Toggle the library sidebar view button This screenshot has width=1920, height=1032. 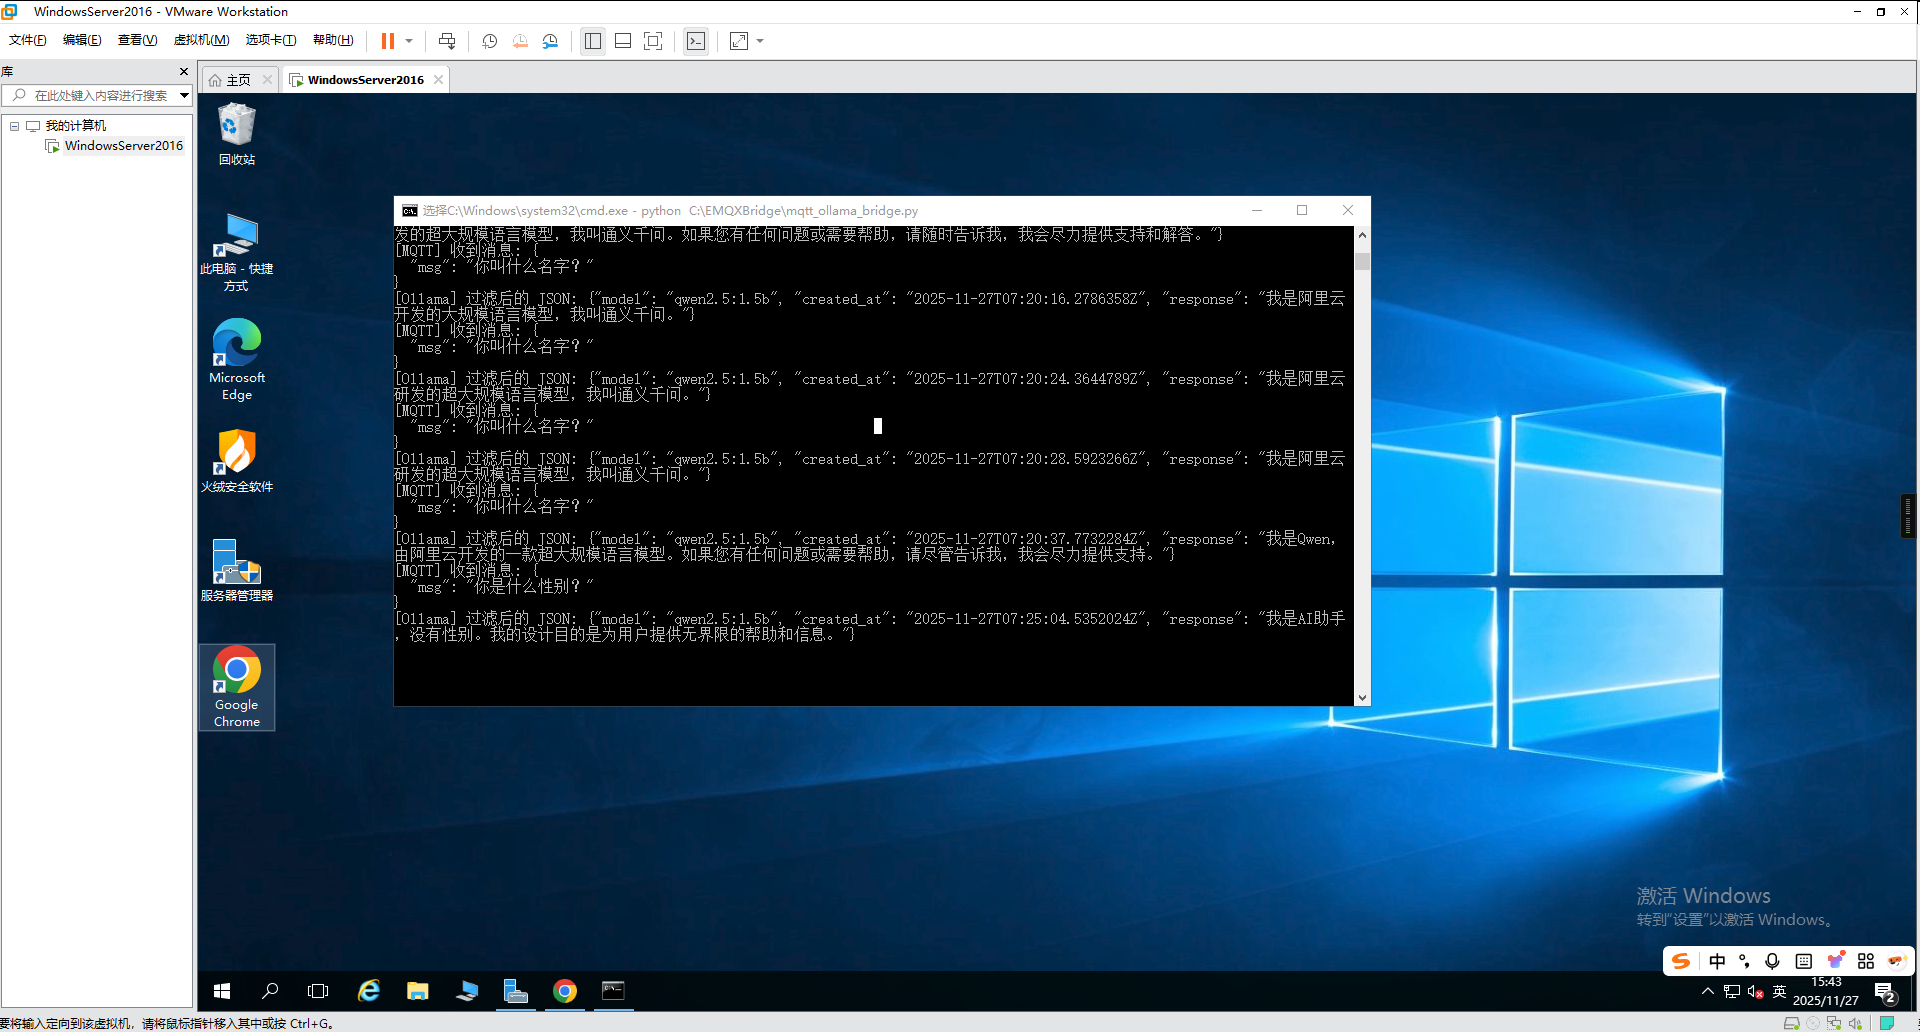[x=593, y=41]
